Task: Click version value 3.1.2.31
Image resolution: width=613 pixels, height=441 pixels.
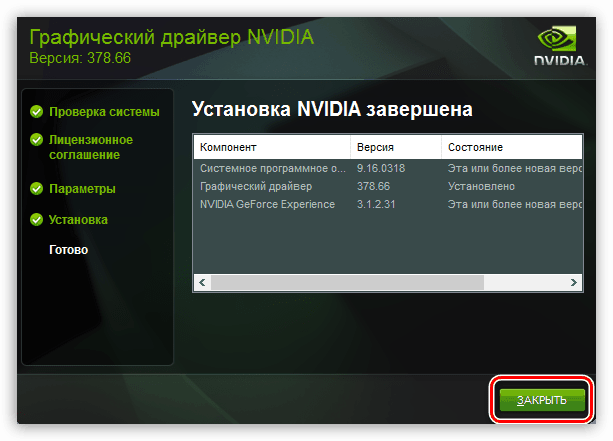Action: [x=376, y=204]
